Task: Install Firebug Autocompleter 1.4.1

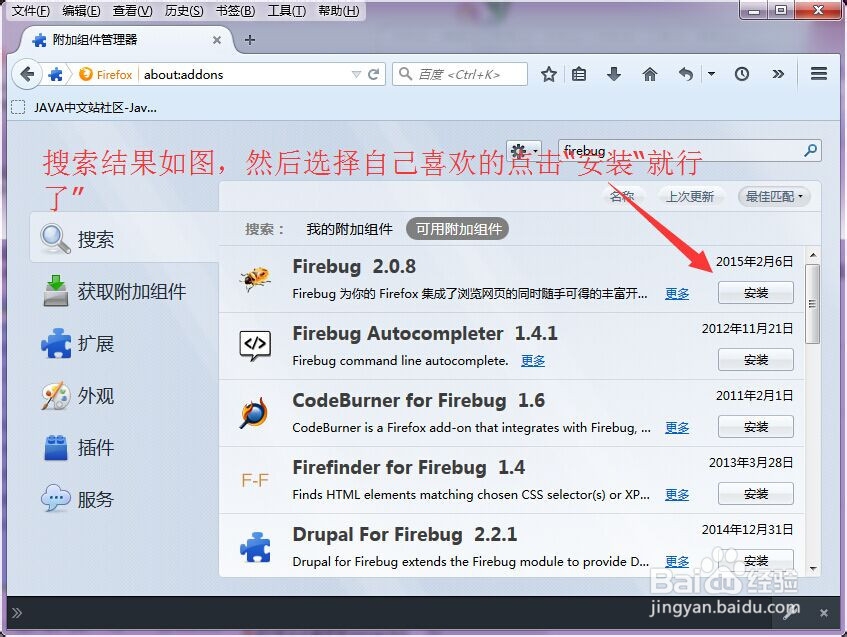Action: 755,359
